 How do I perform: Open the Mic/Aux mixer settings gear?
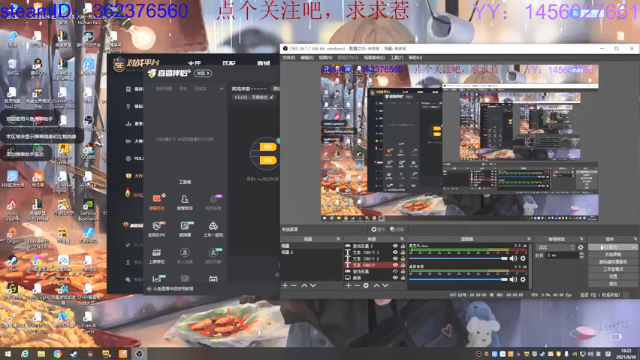click(x=523, y=258)
